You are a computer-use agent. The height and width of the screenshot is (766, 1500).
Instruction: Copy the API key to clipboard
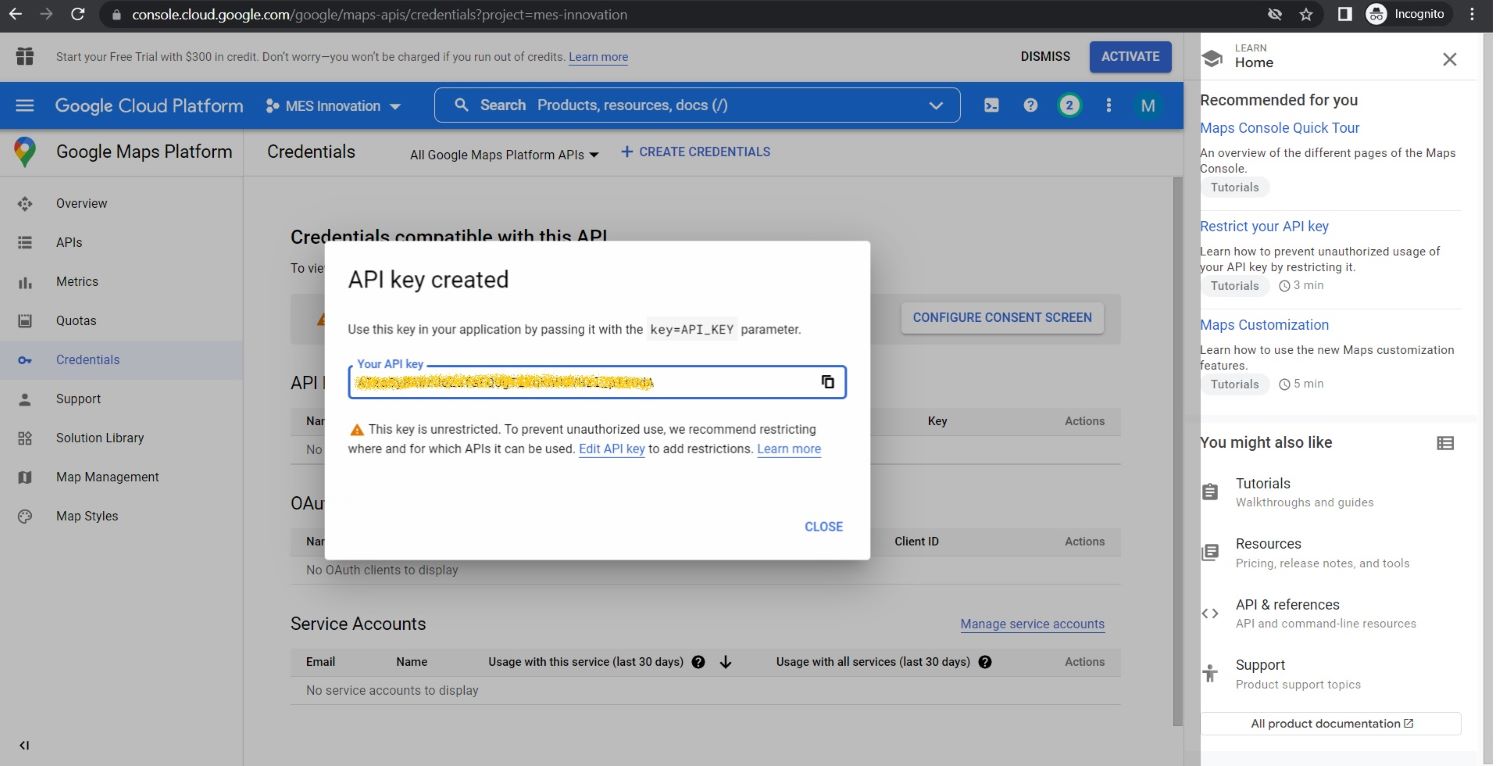tap(827, 381)
